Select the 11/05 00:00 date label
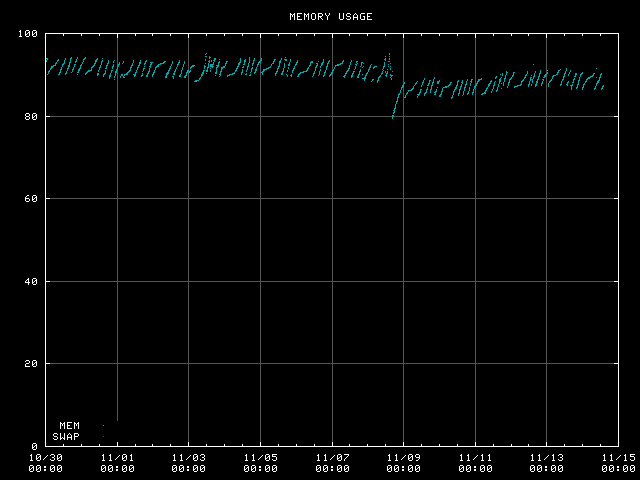 tap(260, 462)
